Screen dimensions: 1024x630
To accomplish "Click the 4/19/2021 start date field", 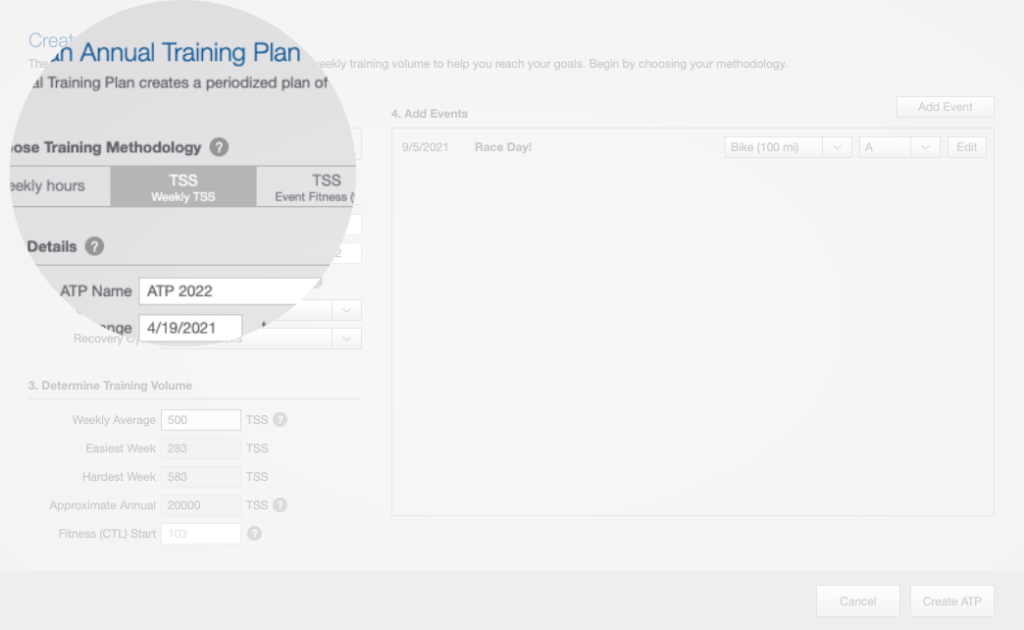I will click(x=190, y=328).
